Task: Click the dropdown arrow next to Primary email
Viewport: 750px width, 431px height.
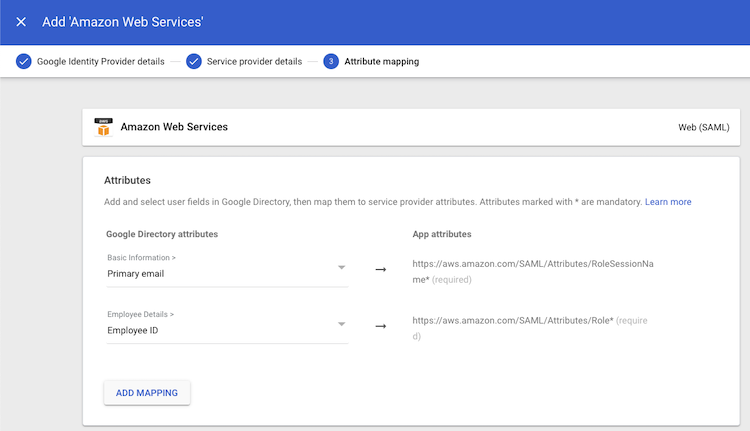Action: (342, 267)
